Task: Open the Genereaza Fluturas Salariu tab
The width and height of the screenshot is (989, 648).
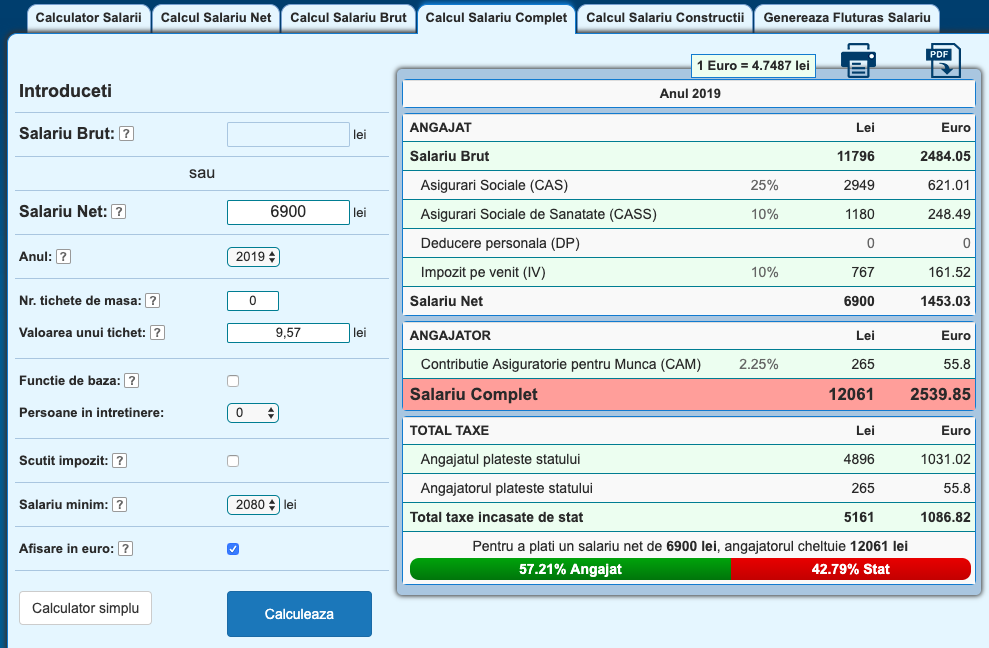Action: pyautogui.click(x=846, y=18)
